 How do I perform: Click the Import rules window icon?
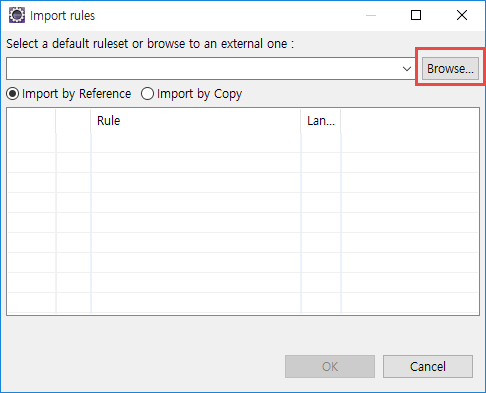pyautogui.click(x=17, y=15)
